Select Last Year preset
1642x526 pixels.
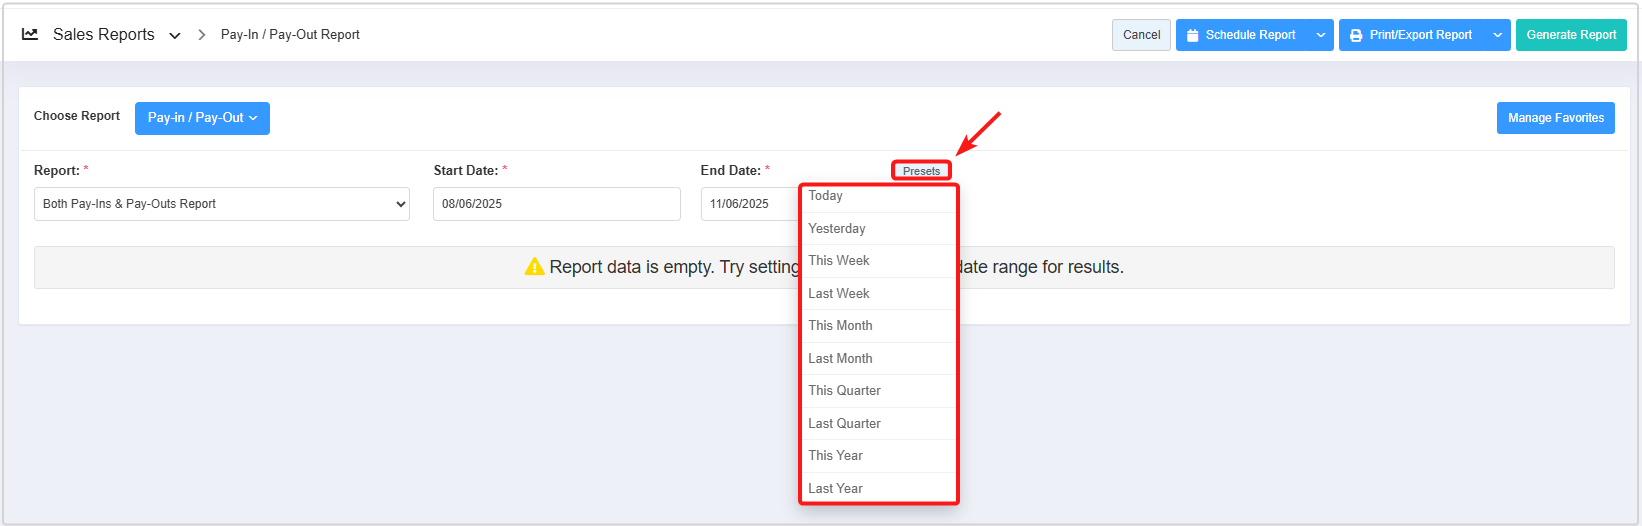pos(835,489)
